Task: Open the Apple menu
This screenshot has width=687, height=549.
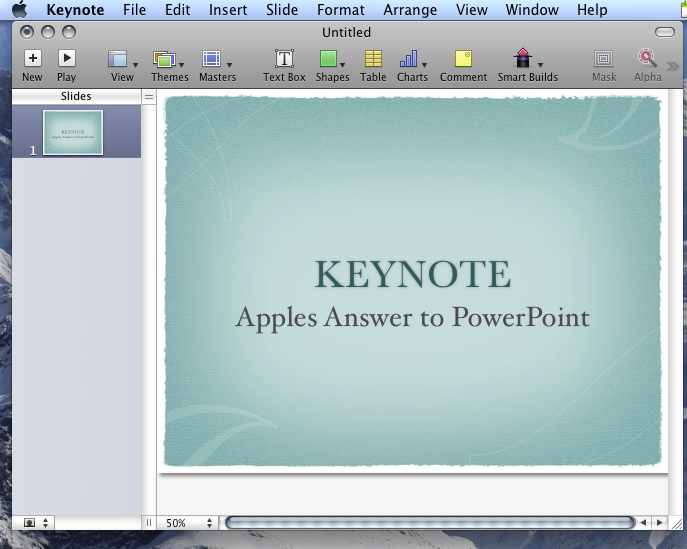Action: click(x=19, y=10)
